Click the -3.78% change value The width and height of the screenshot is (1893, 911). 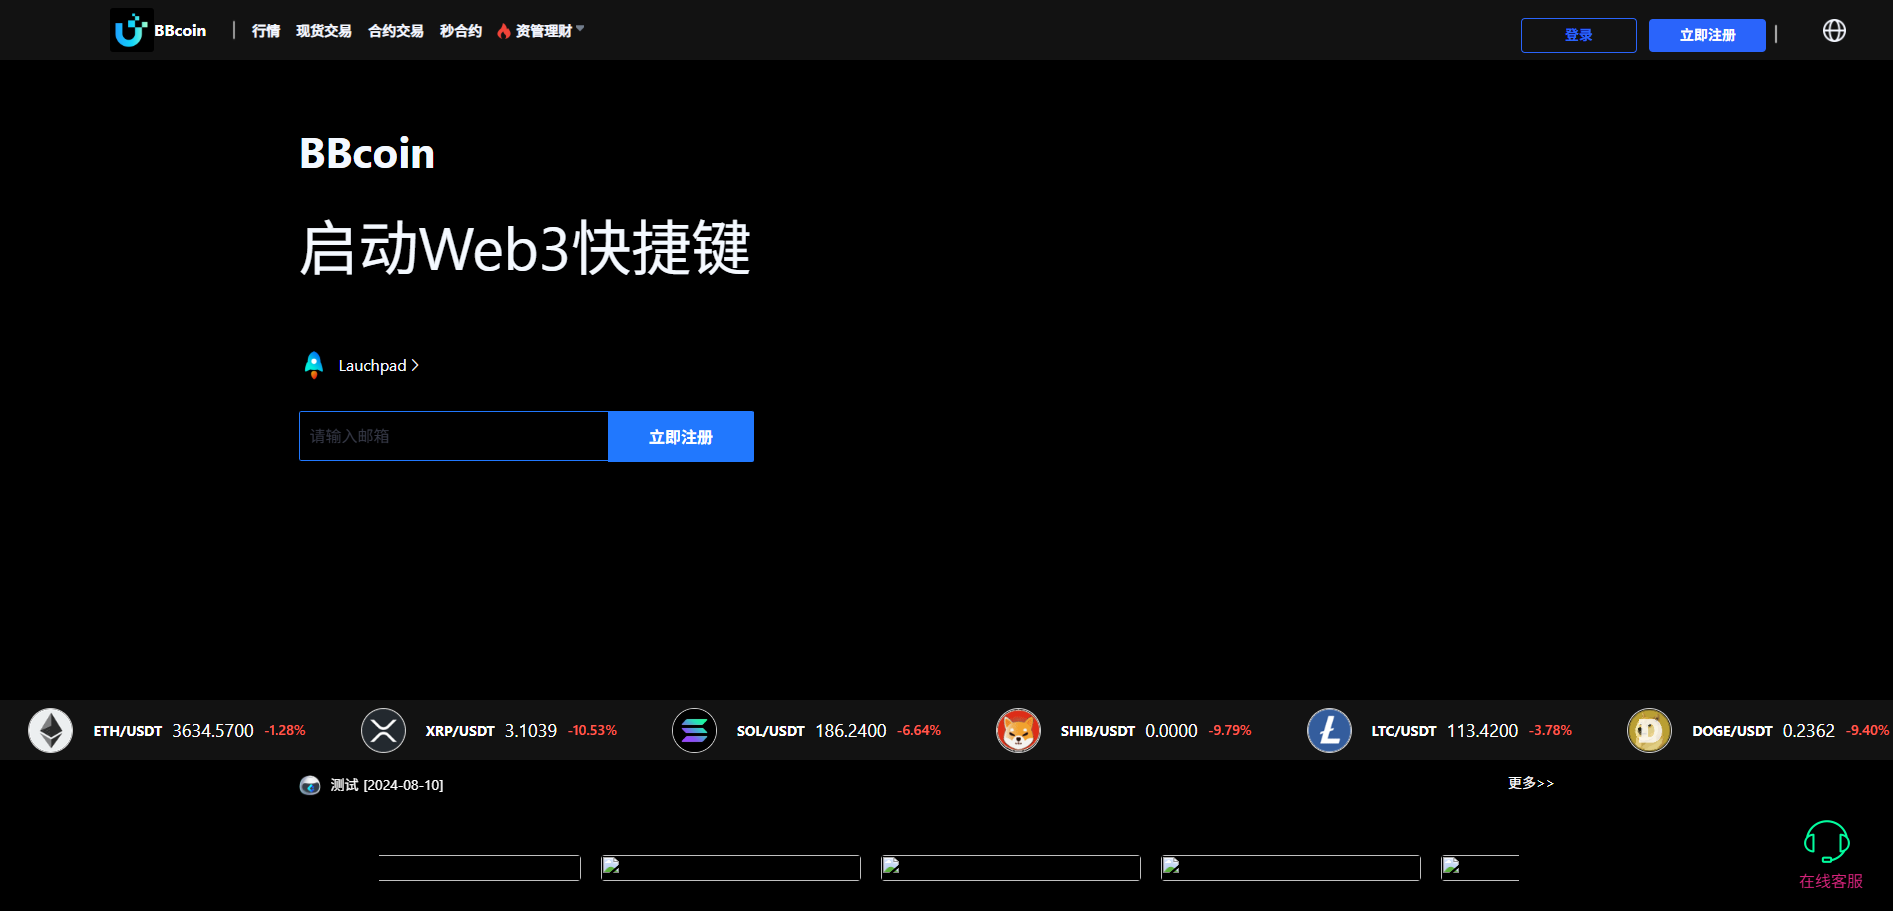coord(1550,731)
